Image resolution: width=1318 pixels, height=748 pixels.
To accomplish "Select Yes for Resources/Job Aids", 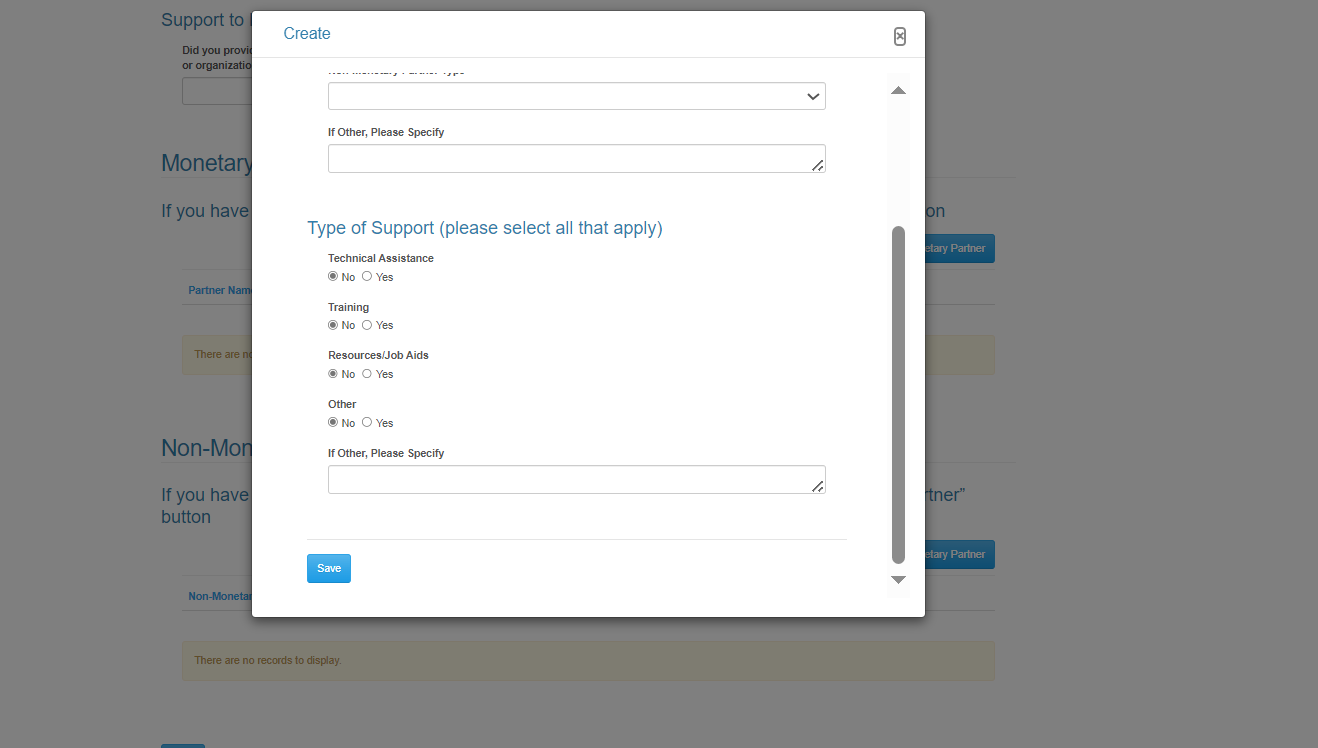I will [x=367, y=374].
